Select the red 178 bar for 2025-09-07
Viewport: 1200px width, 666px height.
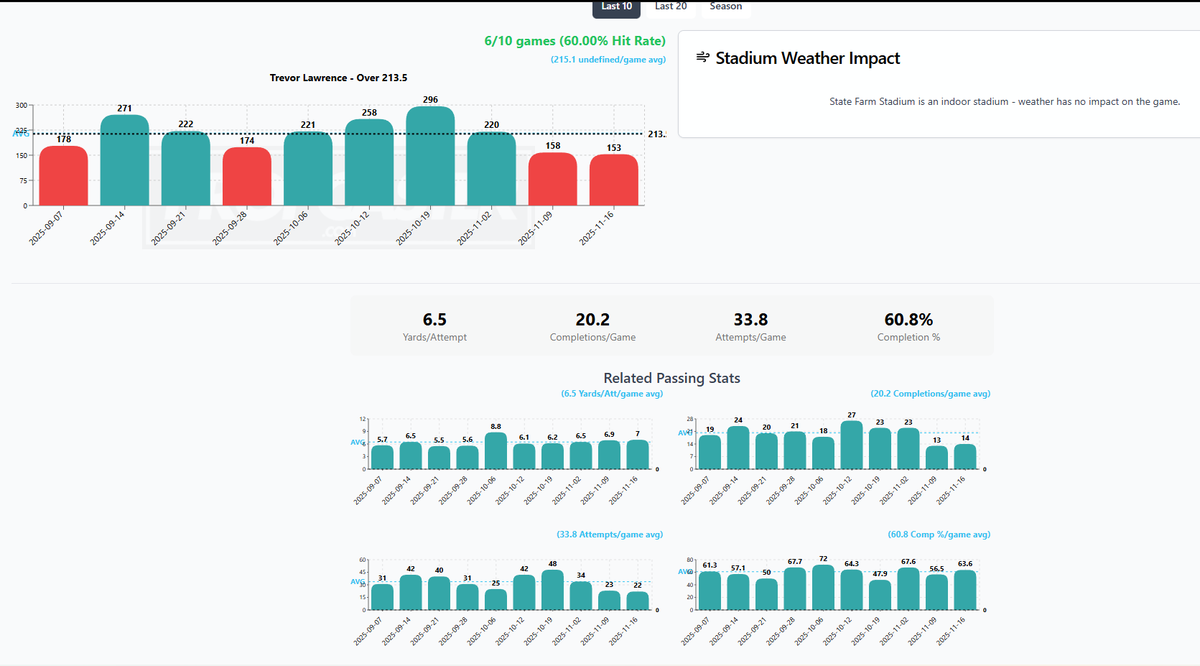(64, 176)
